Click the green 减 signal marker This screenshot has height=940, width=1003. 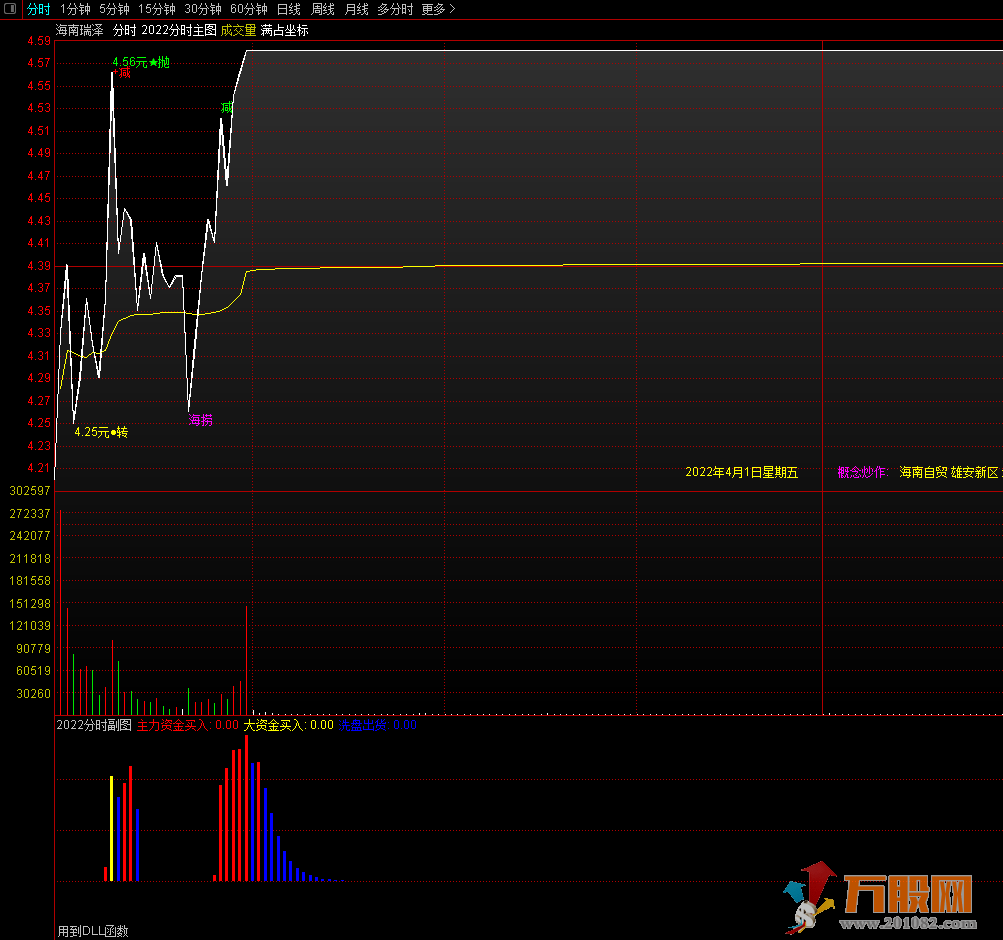pos(226,107)
